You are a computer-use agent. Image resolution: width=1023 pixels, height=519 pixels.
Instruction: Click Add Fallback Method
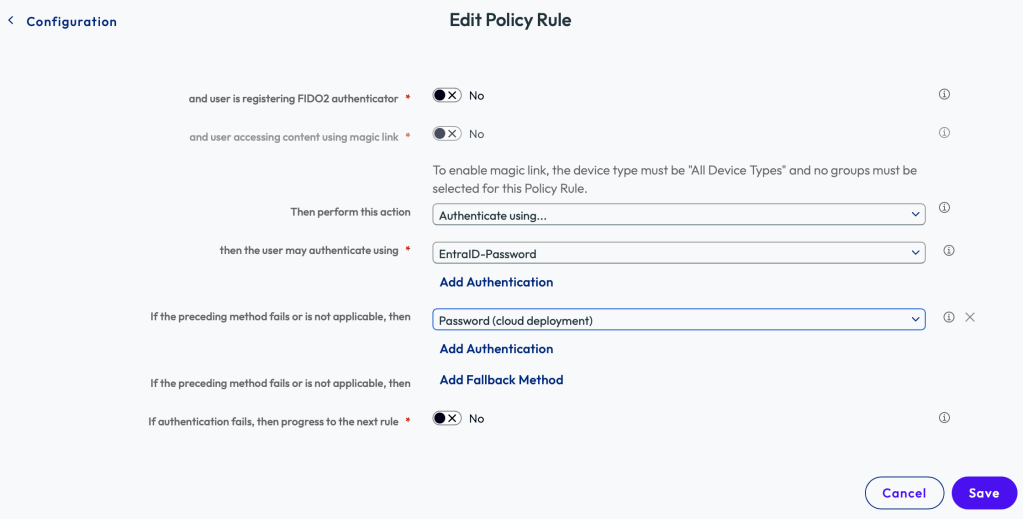click(501, 380)
